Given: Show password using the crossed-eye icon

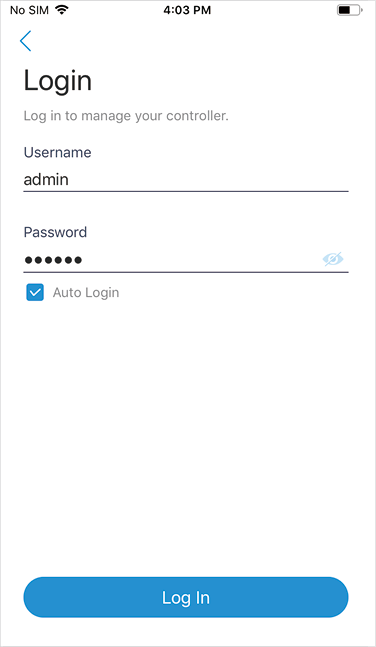Looking at the screenshot, I should click(x=333, y=259).
